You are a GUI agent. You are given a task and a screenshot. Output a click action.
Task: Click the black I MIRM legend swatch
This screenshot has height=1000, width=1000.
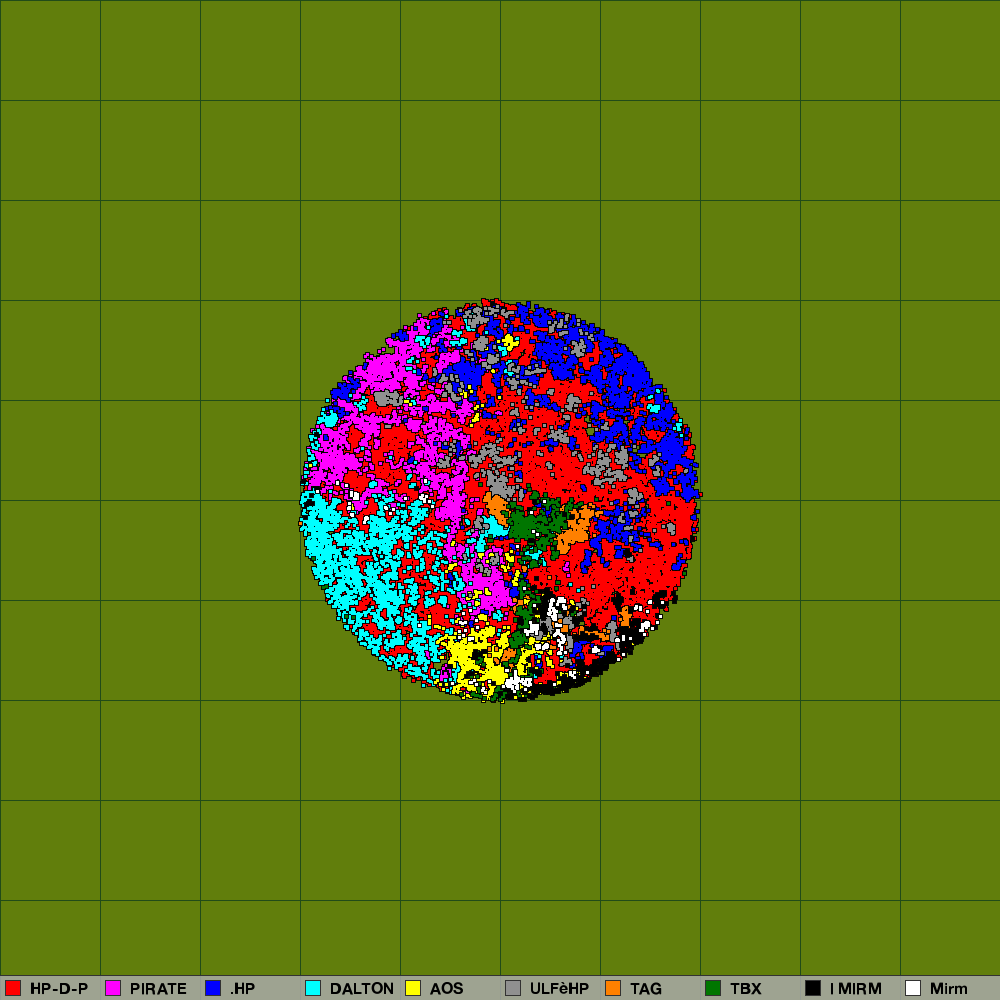pyautogui.click(x=813, y=988)
